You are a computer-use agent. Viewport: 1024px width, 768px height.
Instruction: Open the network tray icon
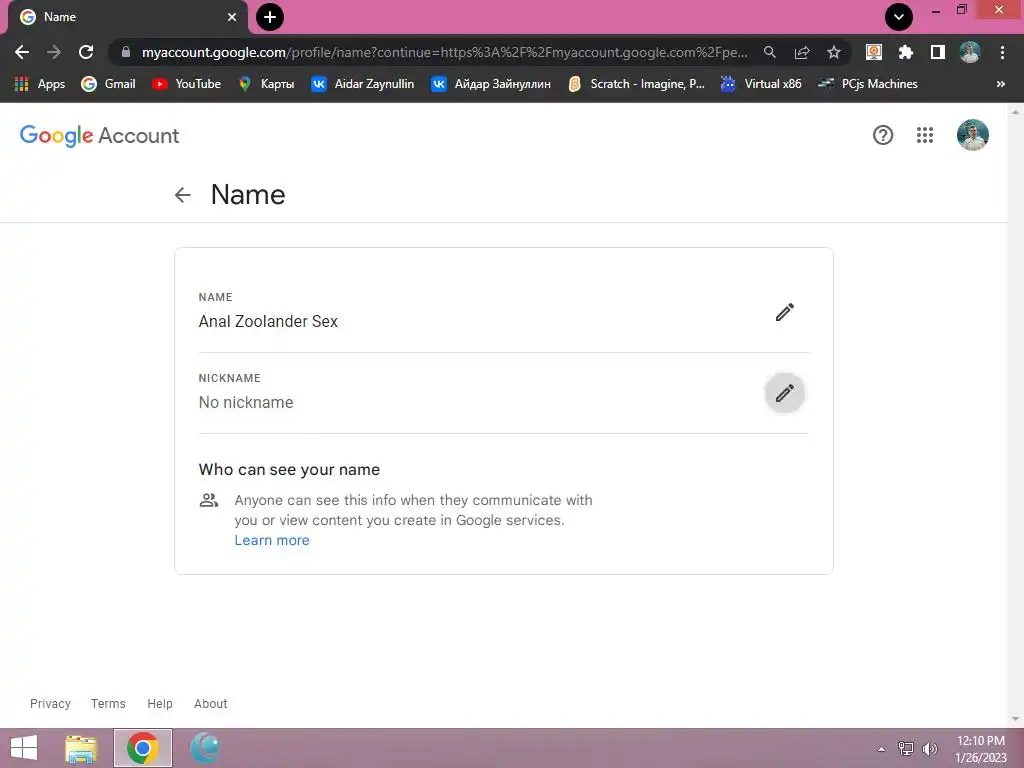coord(905,748)
